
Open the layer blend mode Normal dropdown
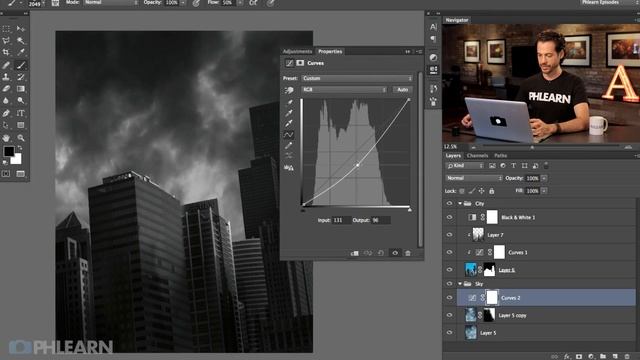coord(473,178)
